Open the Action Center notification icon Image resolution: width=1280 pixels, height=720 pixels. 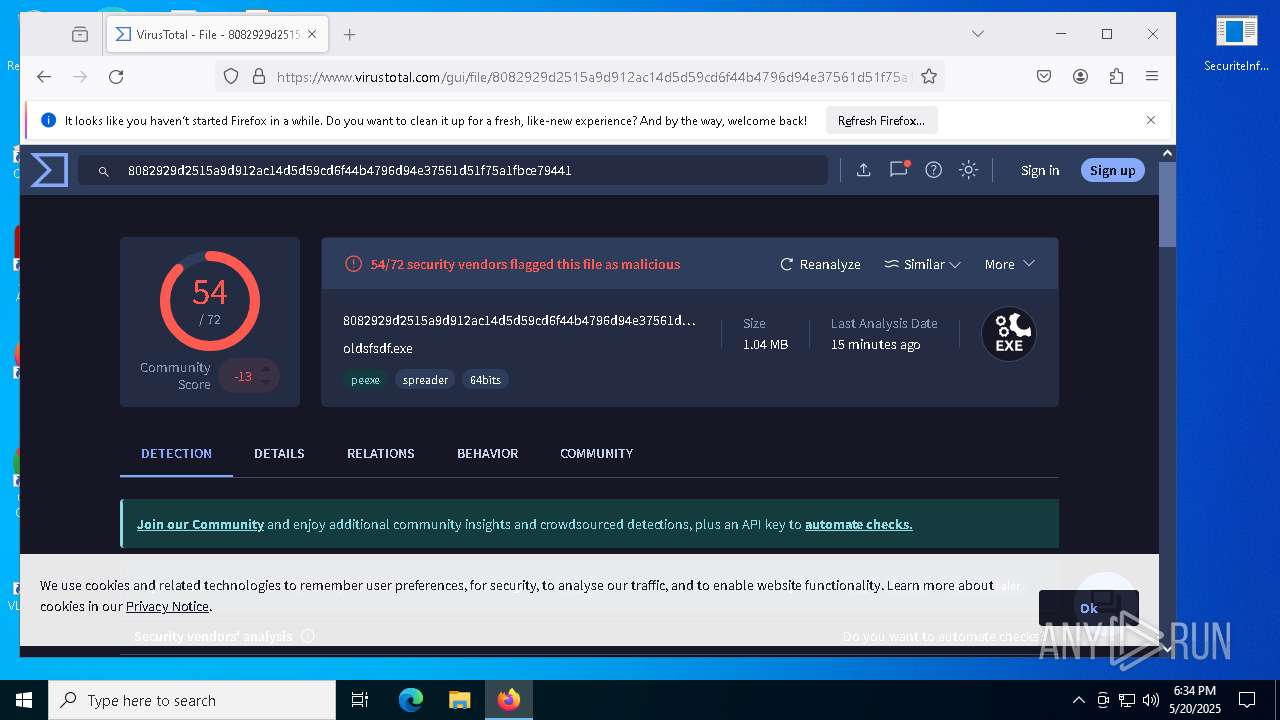(x=1247, y=700)
